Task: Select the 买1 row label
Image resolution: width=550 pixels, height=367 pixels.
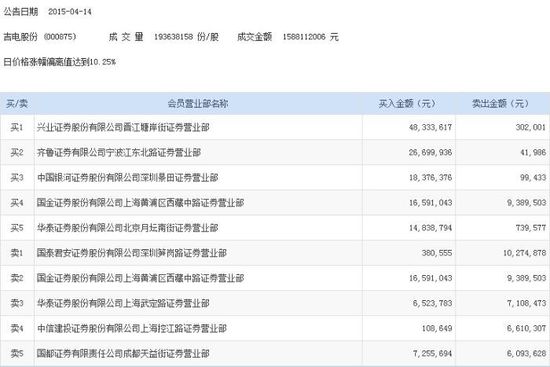Action: point(17,127)
